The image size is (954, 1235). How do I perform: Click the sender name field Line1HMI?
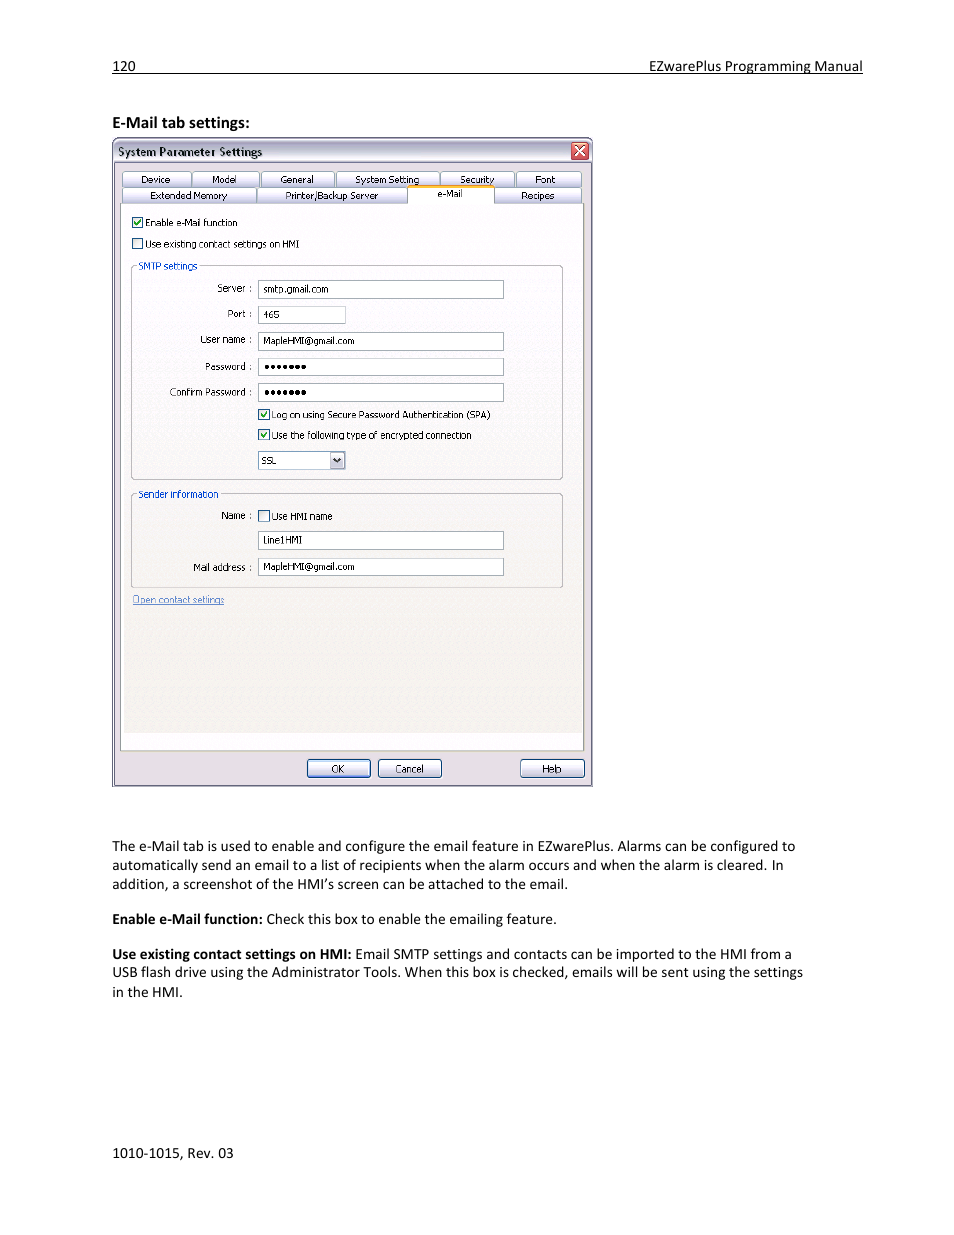381,540
